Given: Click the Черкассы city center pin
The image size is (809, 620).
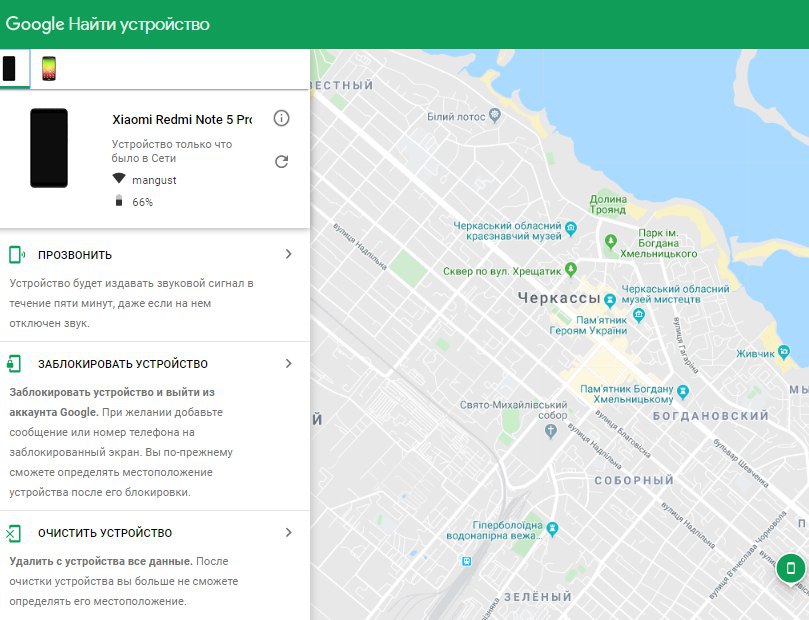Looking at the screenshot, I should 610,299.
